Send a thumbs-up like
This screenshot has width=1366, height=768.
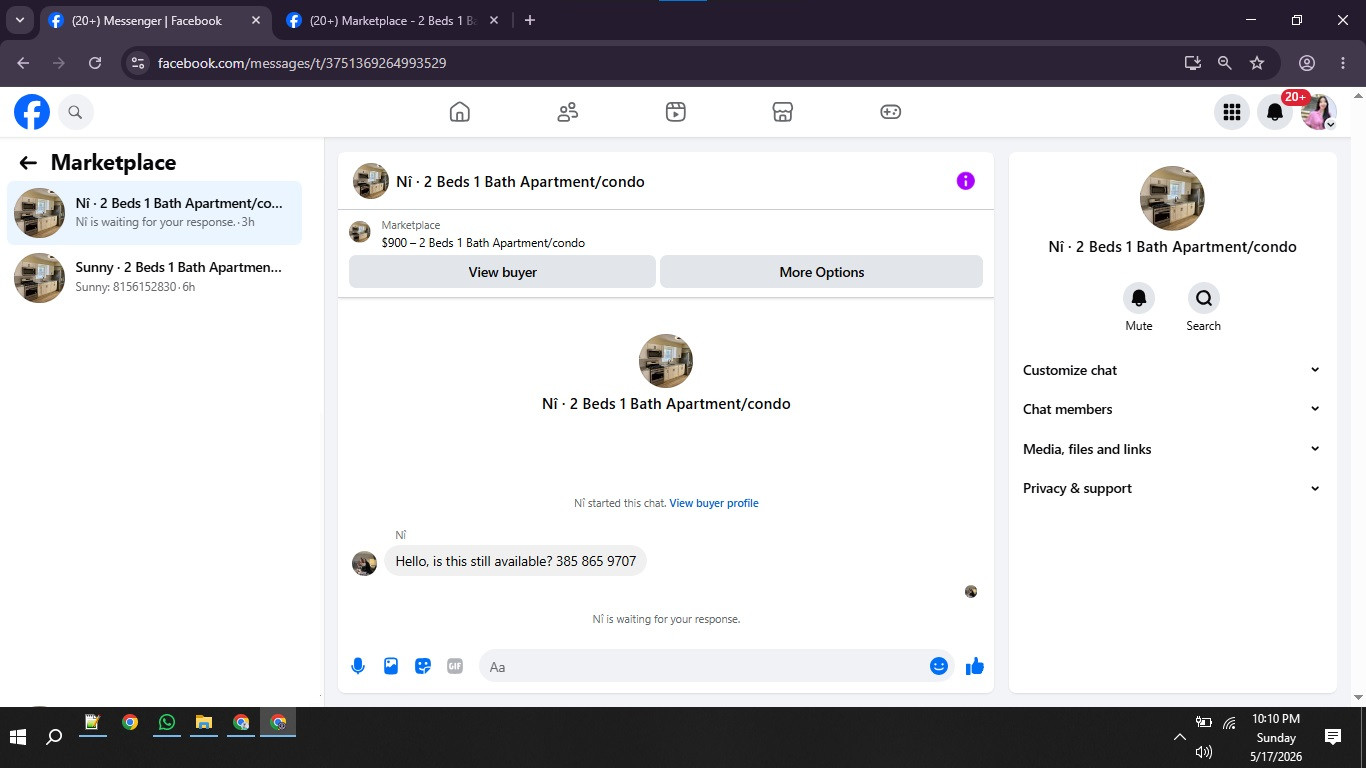pyautogui.click(x=975, y=666)
